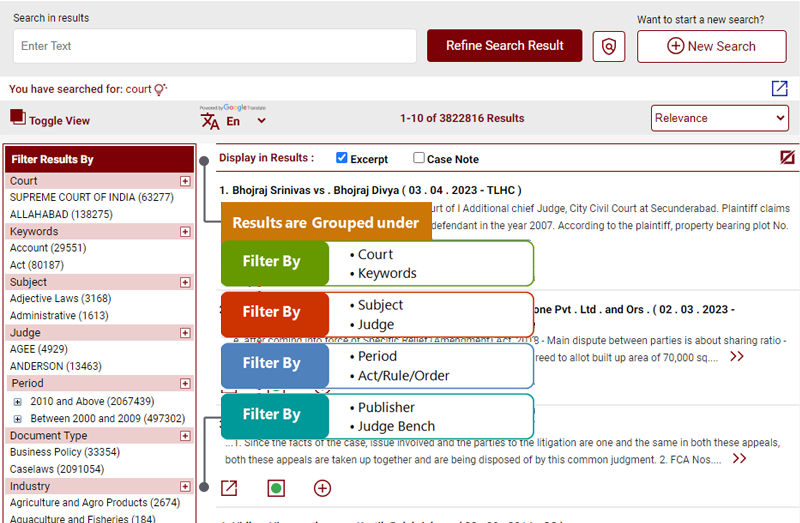Click the hide display icon right of Case Note
Screen dimensions: 800x523
point(788,158)
